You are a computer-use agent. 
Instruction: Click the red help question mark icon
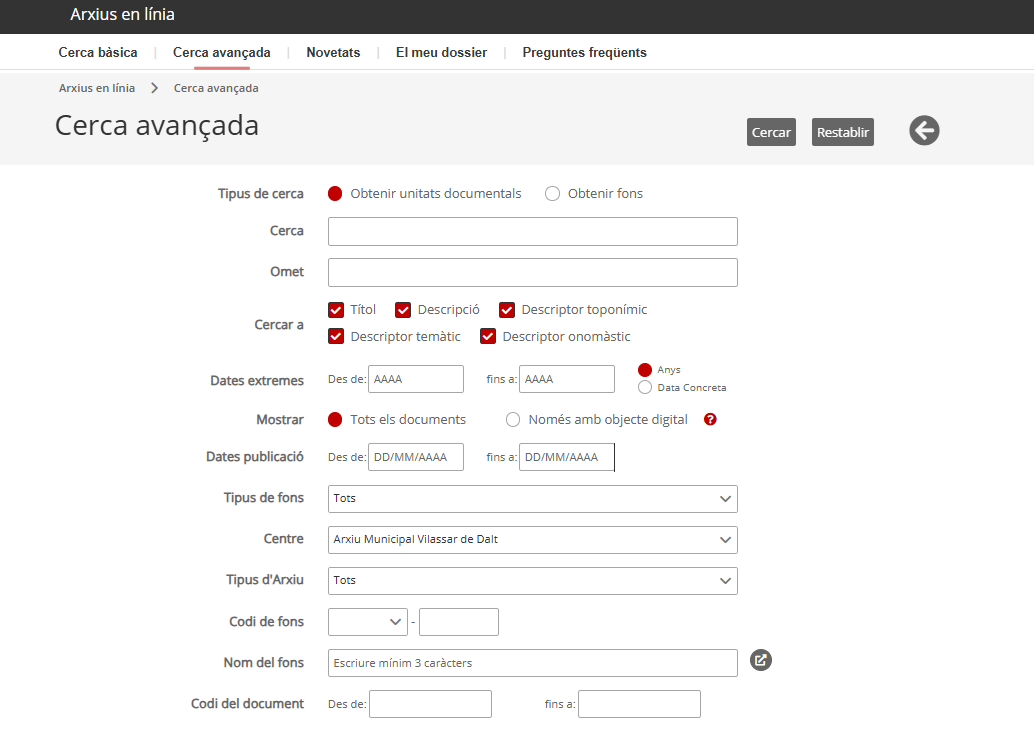click(x=710, y=420)
